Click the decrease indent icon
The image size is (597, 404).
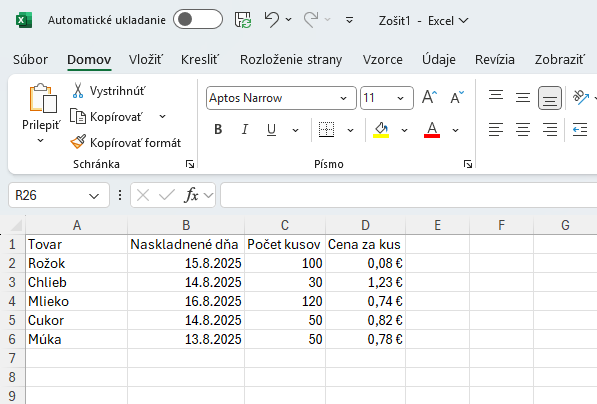[580, 130]
